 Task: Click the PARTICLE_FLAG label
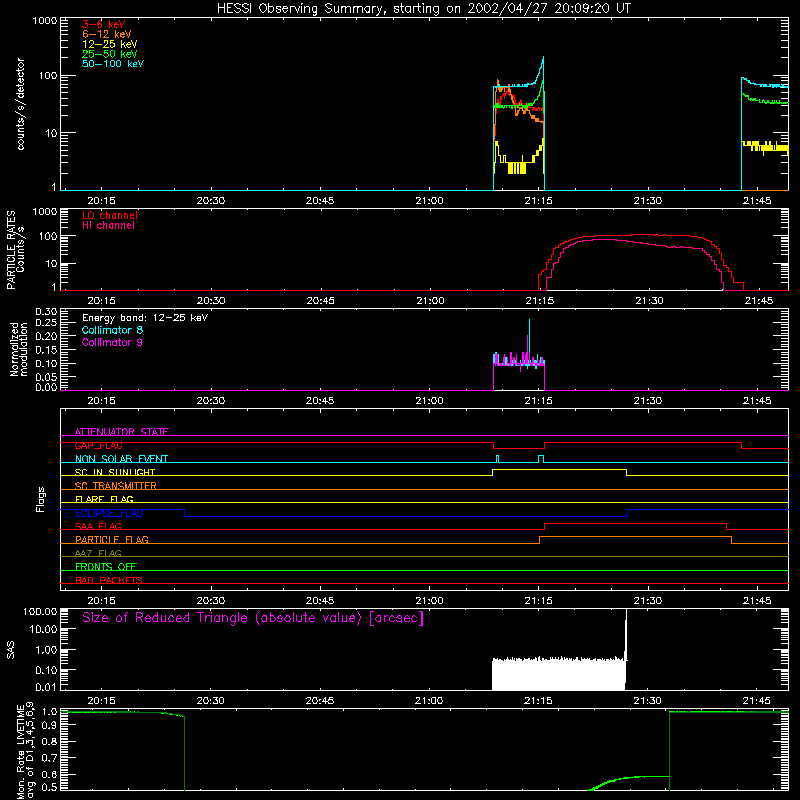click(x=112, y=539)
